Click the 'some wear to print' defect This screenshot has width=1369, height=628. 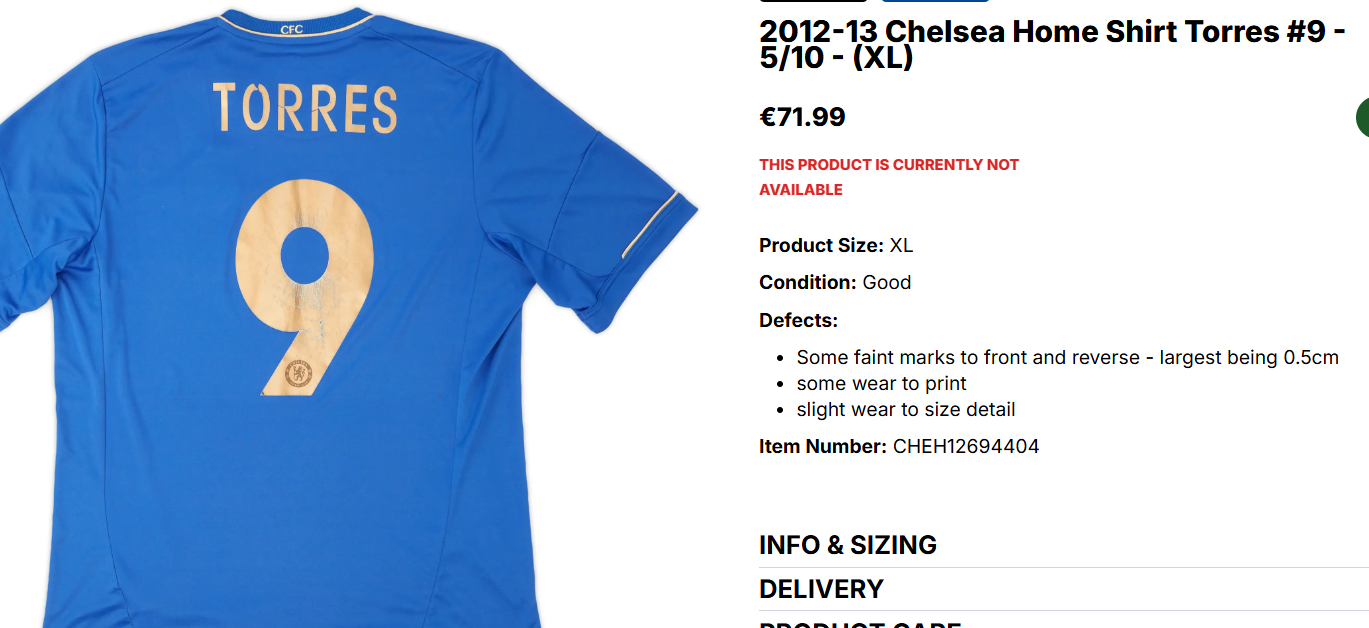pos(882,383)
